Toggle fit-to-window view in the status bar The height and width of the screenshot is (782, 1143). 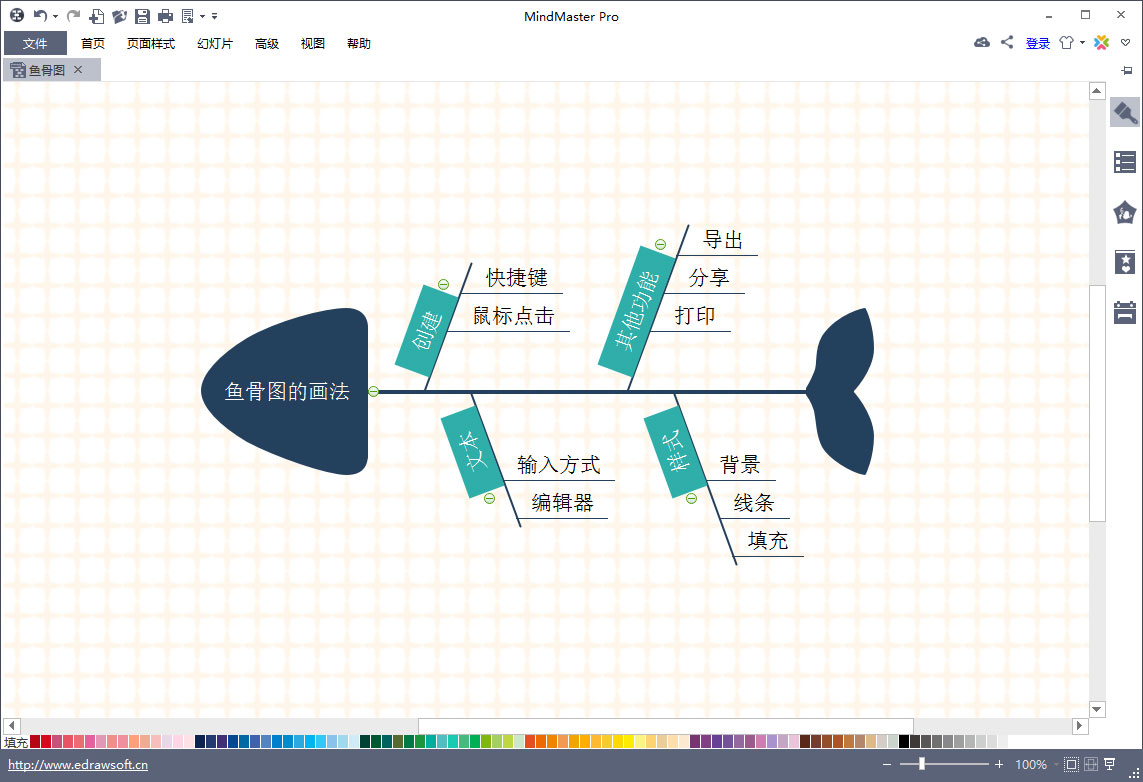pos(1070,763)
